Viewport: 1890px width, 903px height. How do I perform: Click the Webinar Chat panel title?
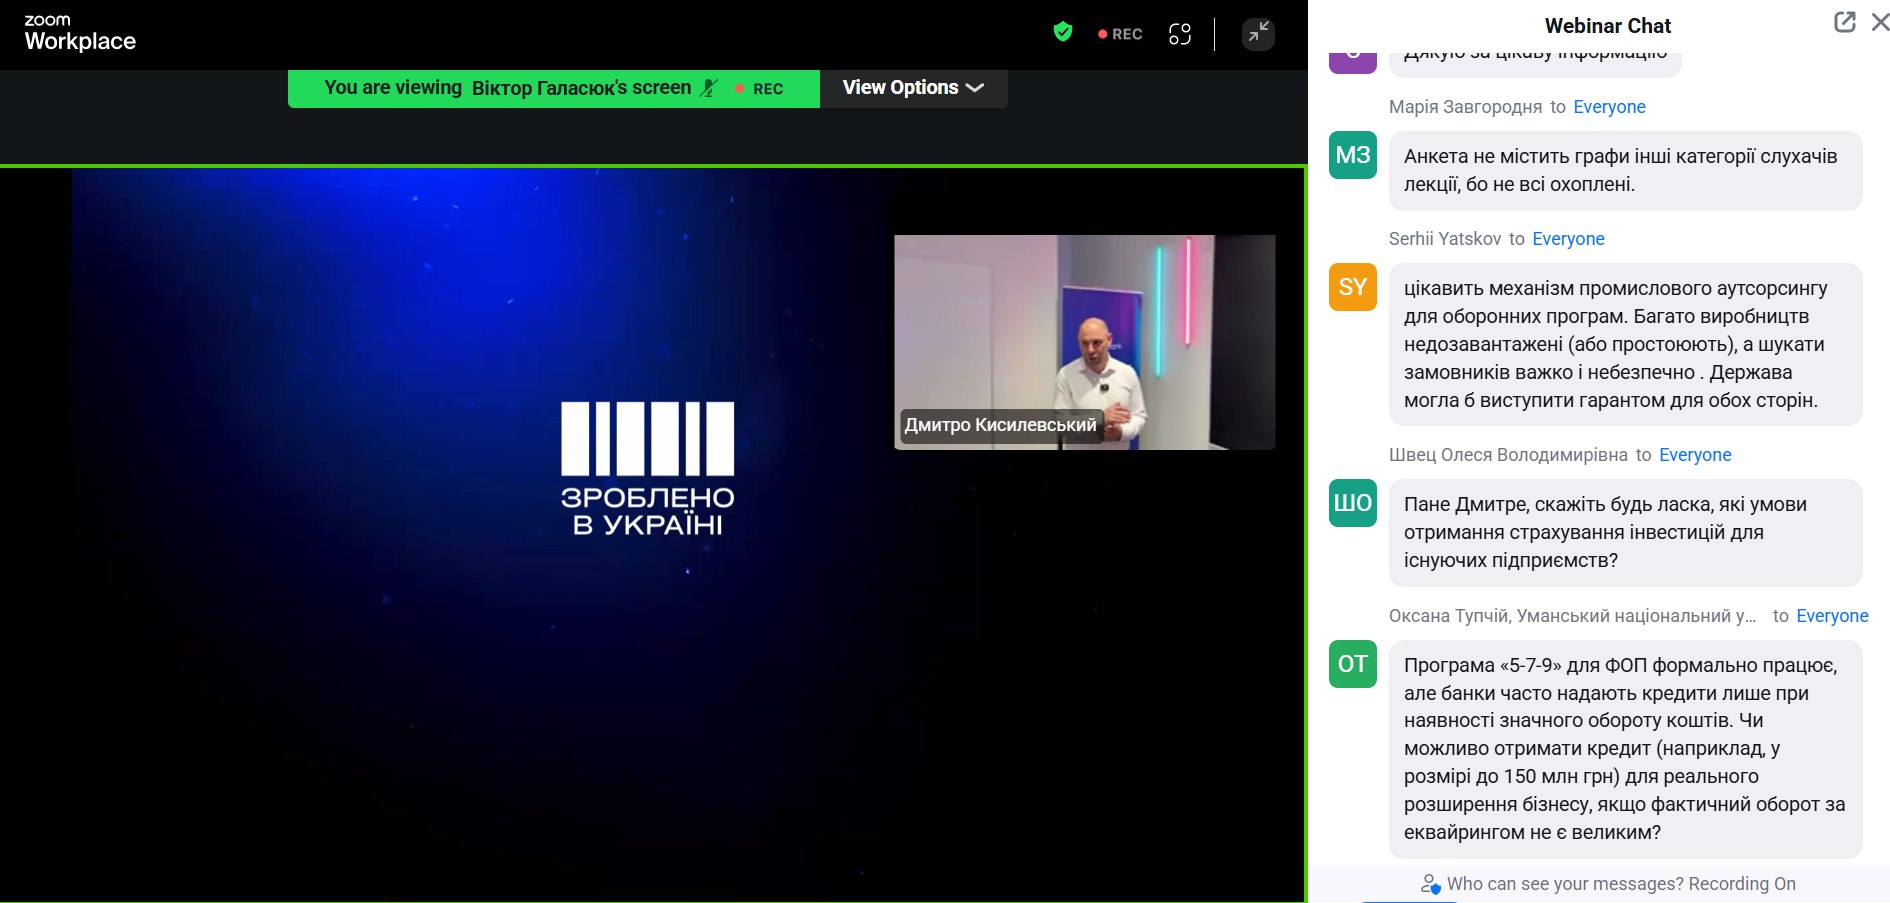[x=1607, y=26]
